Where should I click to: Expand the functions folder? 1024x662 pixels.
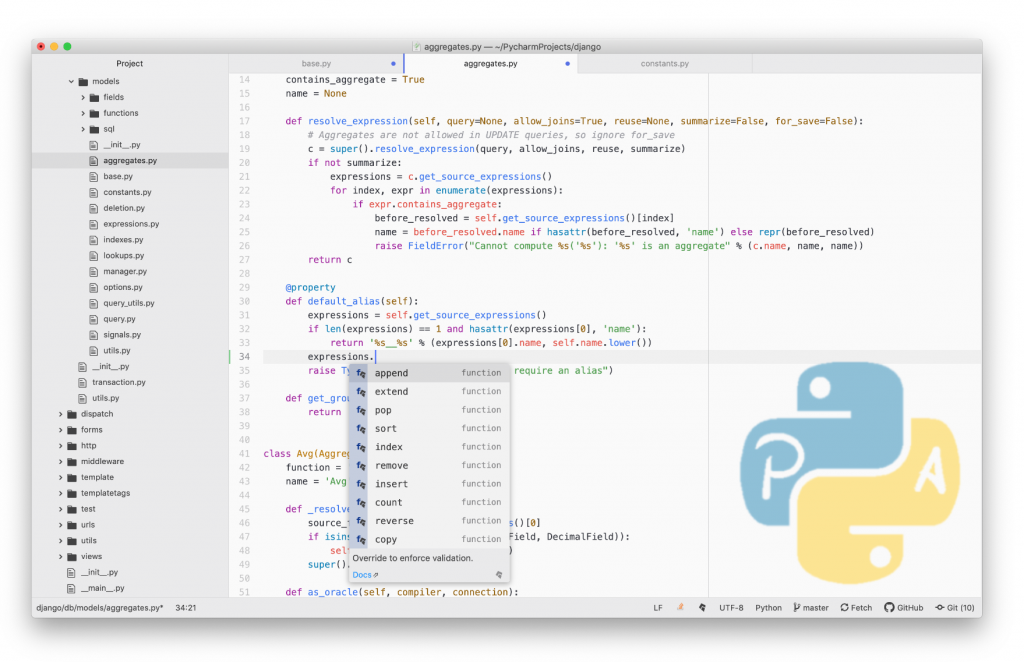(83, 113)
